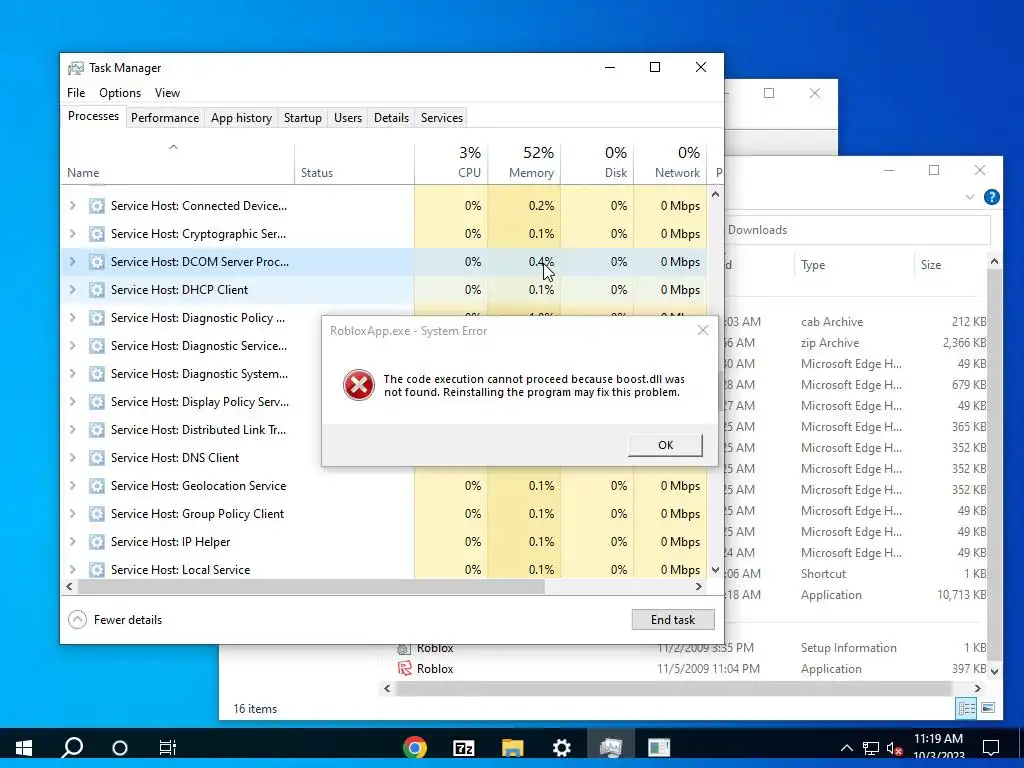Expand Service Host: Diagnostic Service row
Image resolution: width=1024 pixels, height=768 pixels.
tap(72, 345)
